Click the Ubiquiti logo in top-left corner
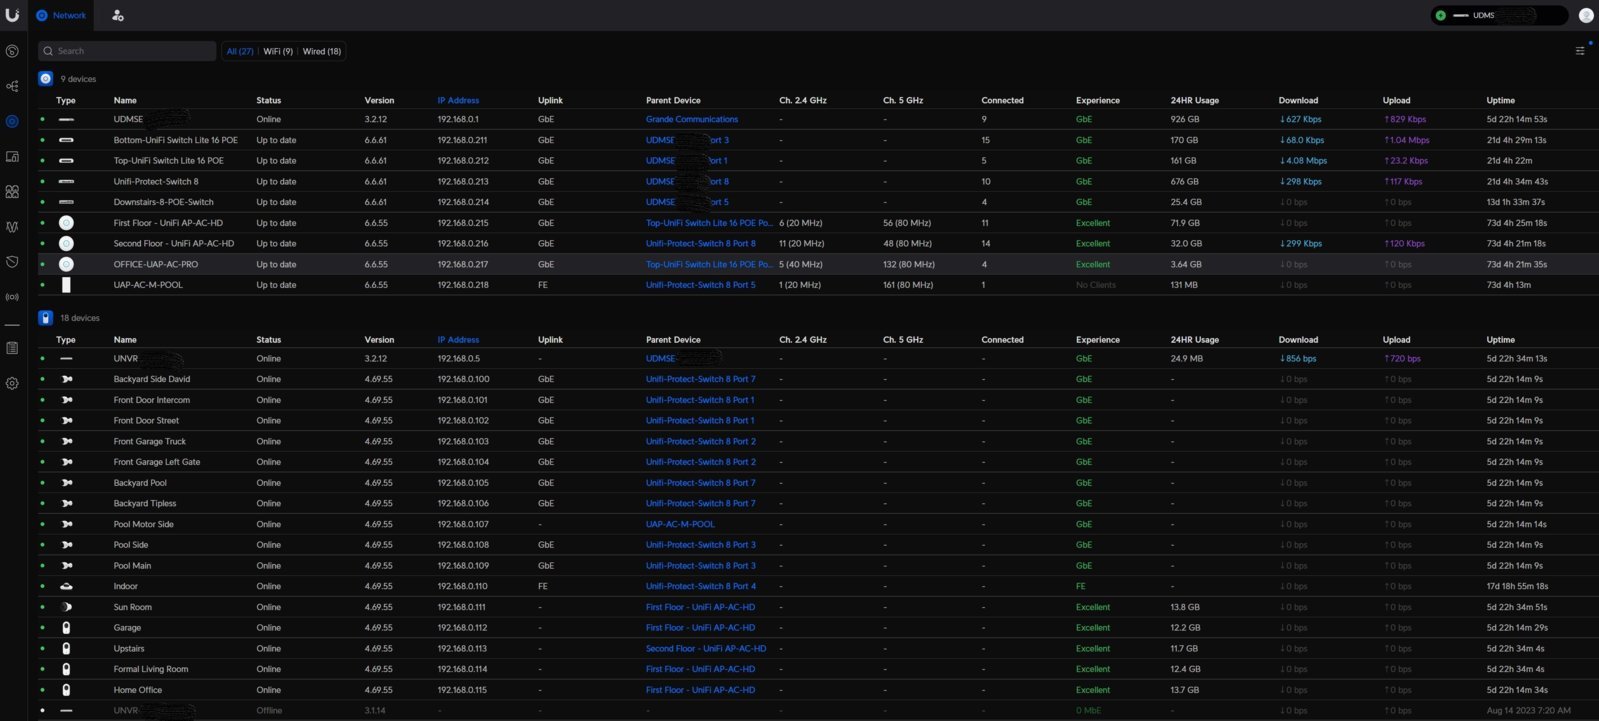Image resolution: width=1599 pixels, height=721 pixels. pyautogui.click(x=12, y=15)
